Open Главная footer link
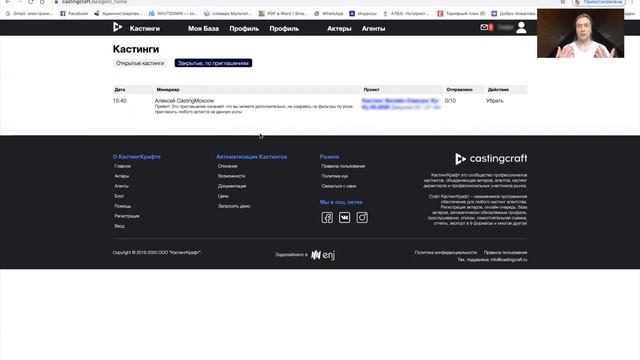 (x=122, y=166)
